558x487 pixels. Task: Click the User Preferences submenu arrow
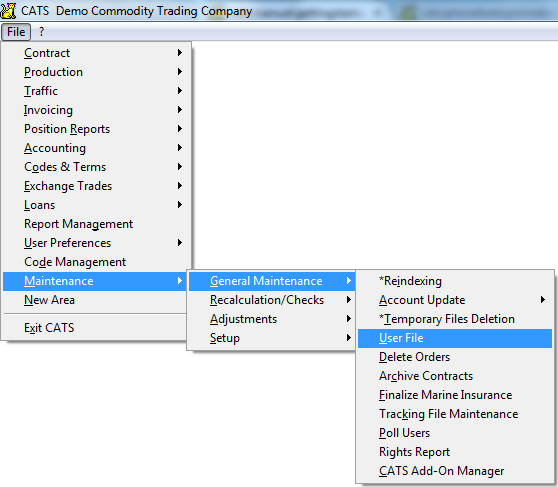pyautogui.click(x=180, y=243)
